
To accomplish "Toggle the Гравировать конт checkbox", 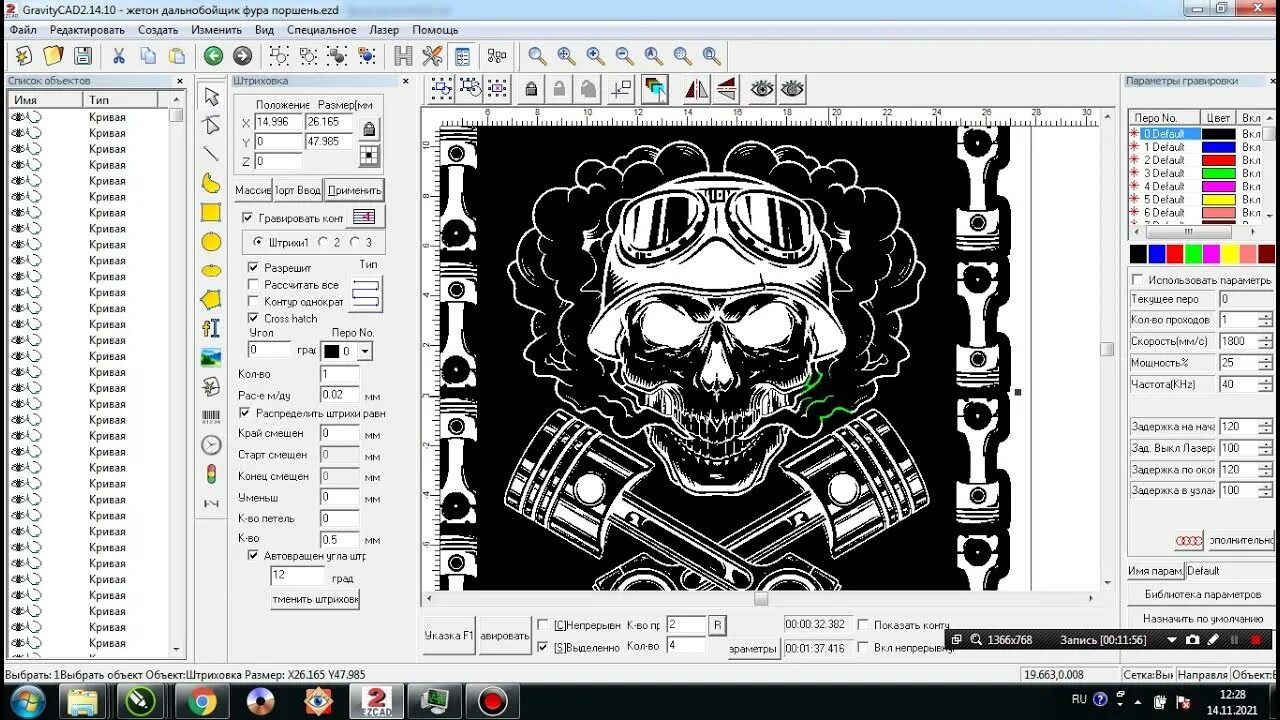I will click(x=248, y=217).
